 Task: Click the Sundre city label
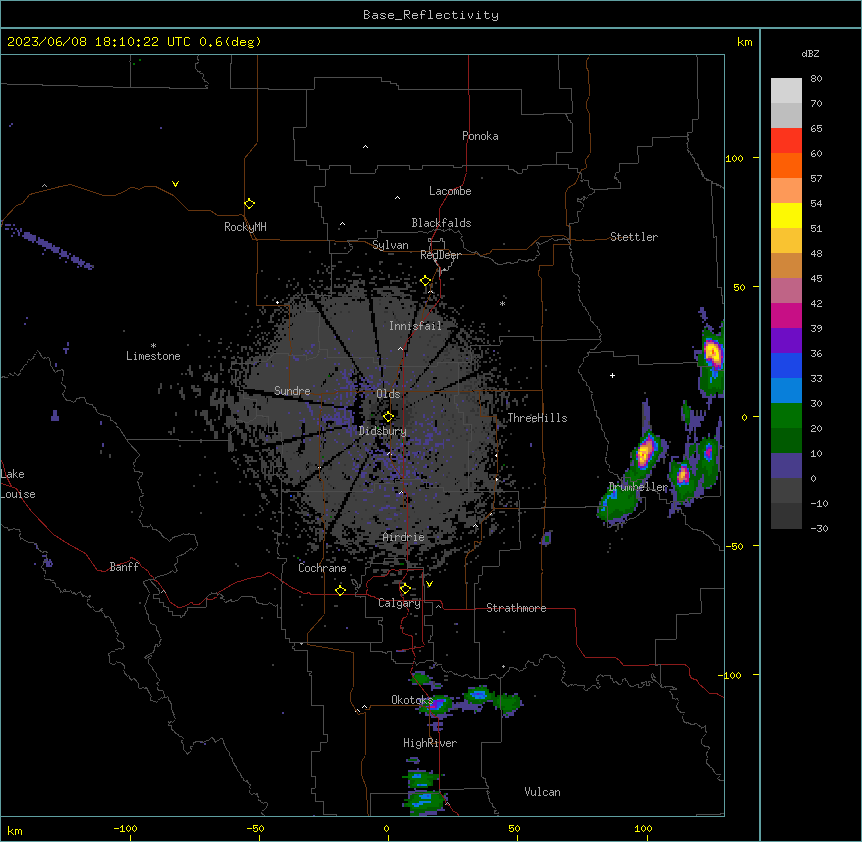(292, 391)
